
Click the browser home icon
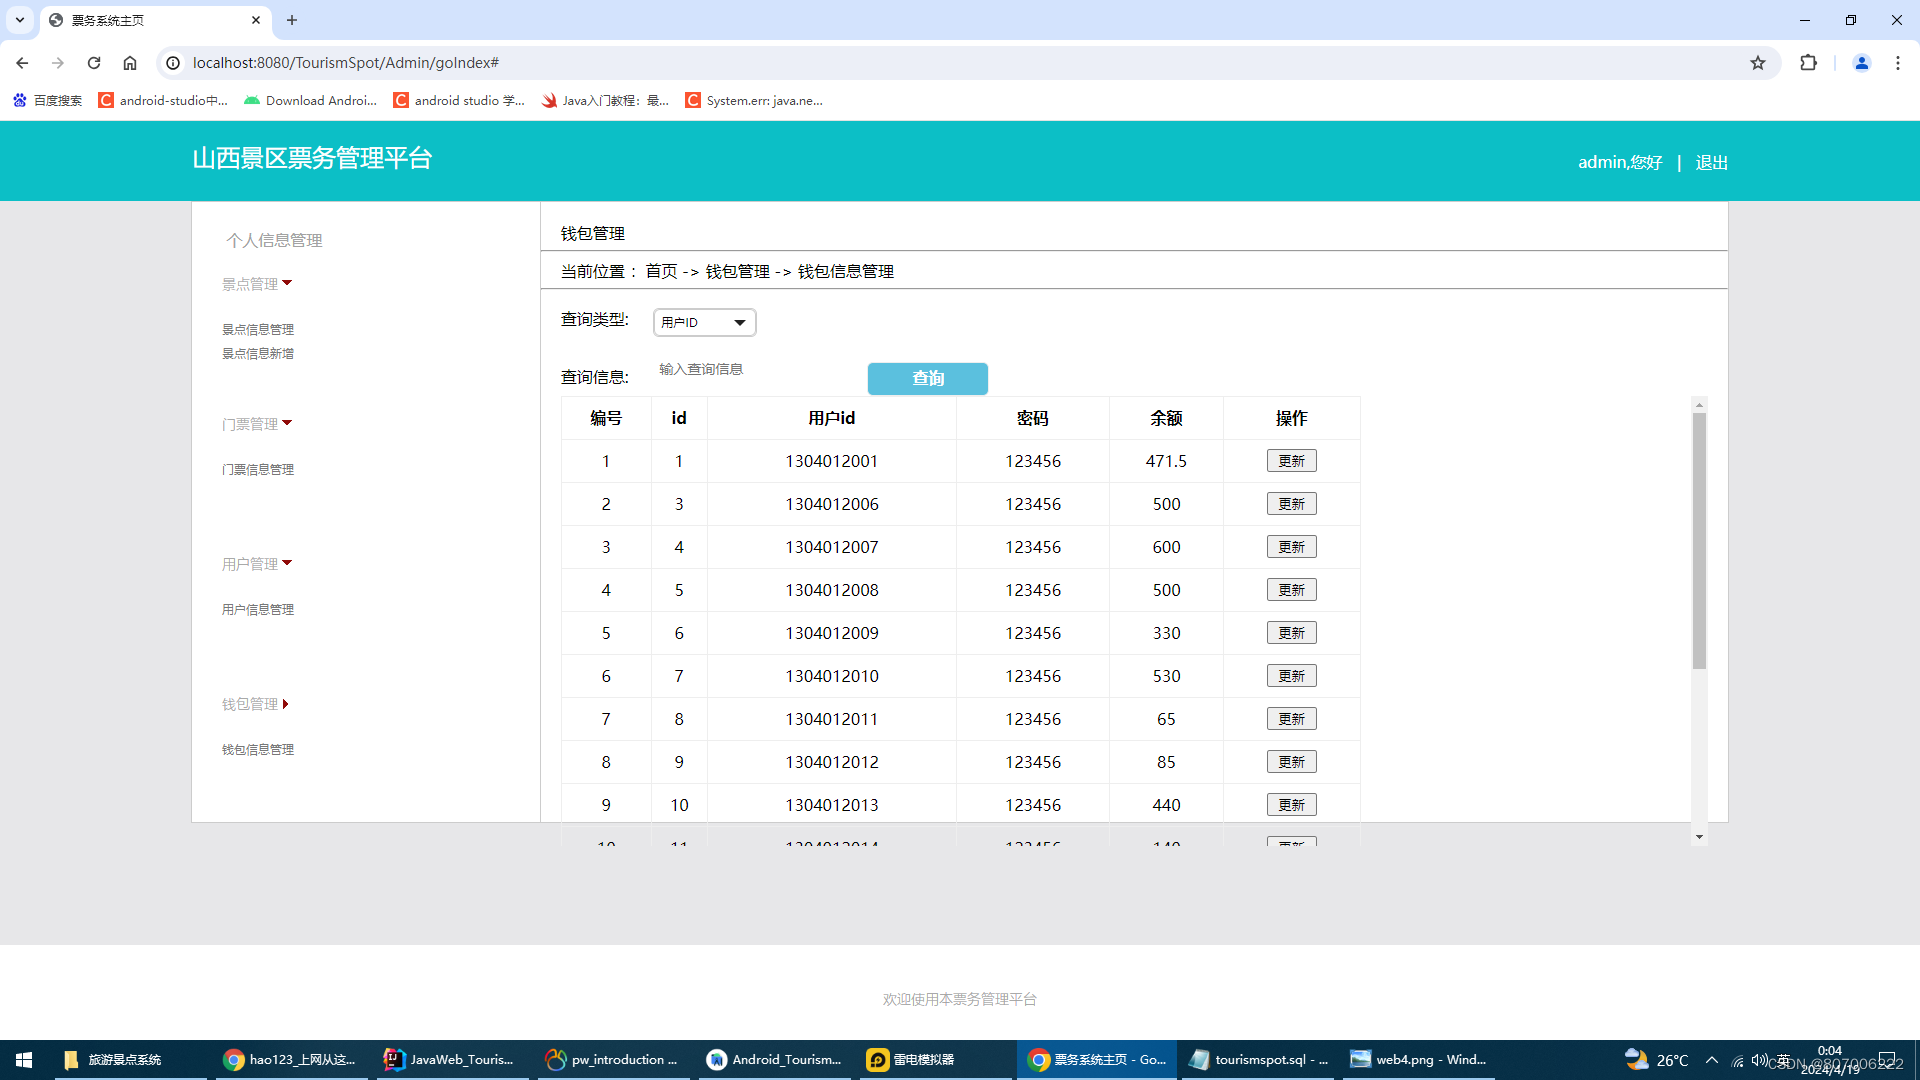point(130,63)
